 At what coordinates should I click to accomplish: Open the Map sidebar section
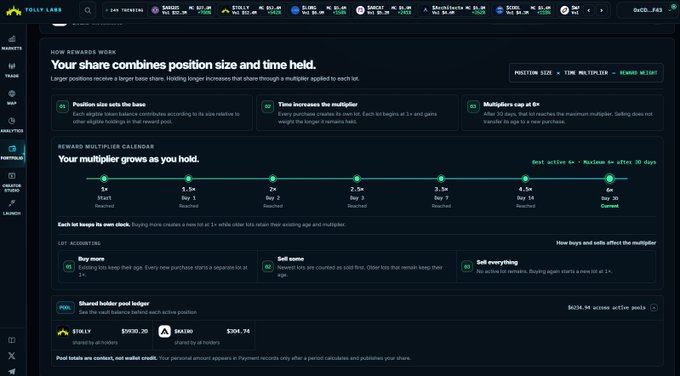coord(12,98)
